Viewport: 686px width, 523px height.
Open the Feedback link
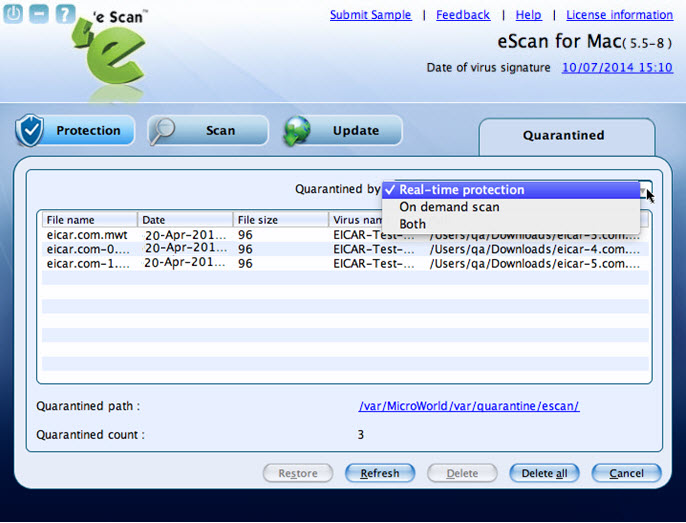[x=463, y=15]
